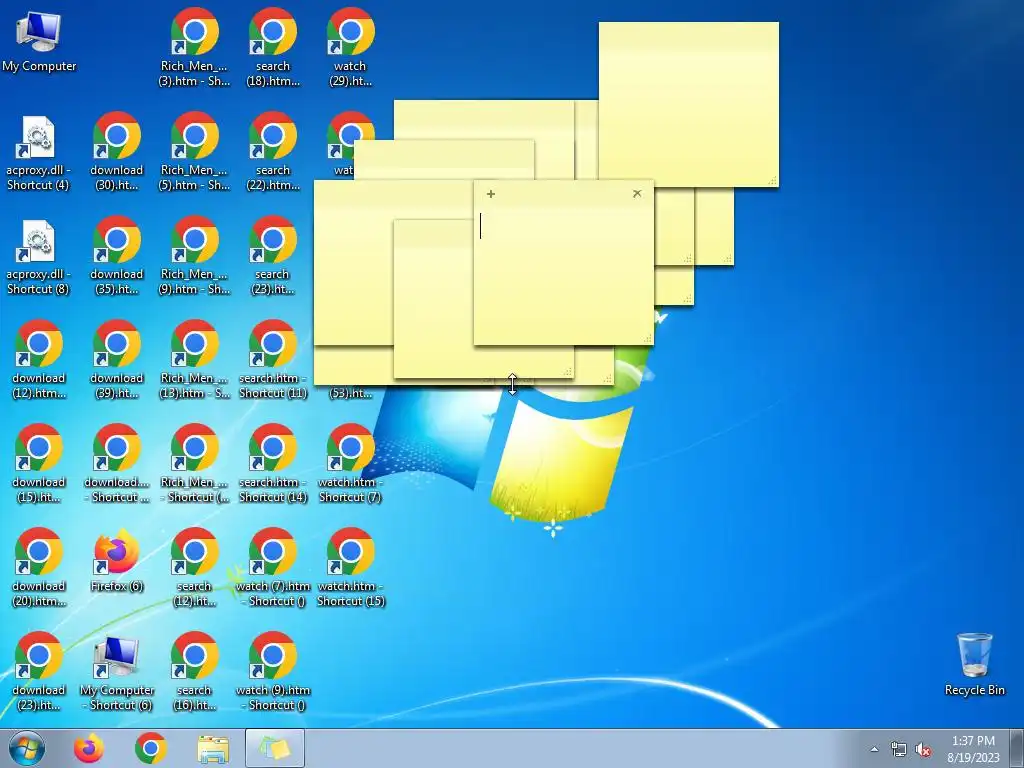Image resolution: width=1024 pixels, height=768 pixels.
Task: Select watch.htm - Shortcut (15) icon
Action: pos(351,568)
